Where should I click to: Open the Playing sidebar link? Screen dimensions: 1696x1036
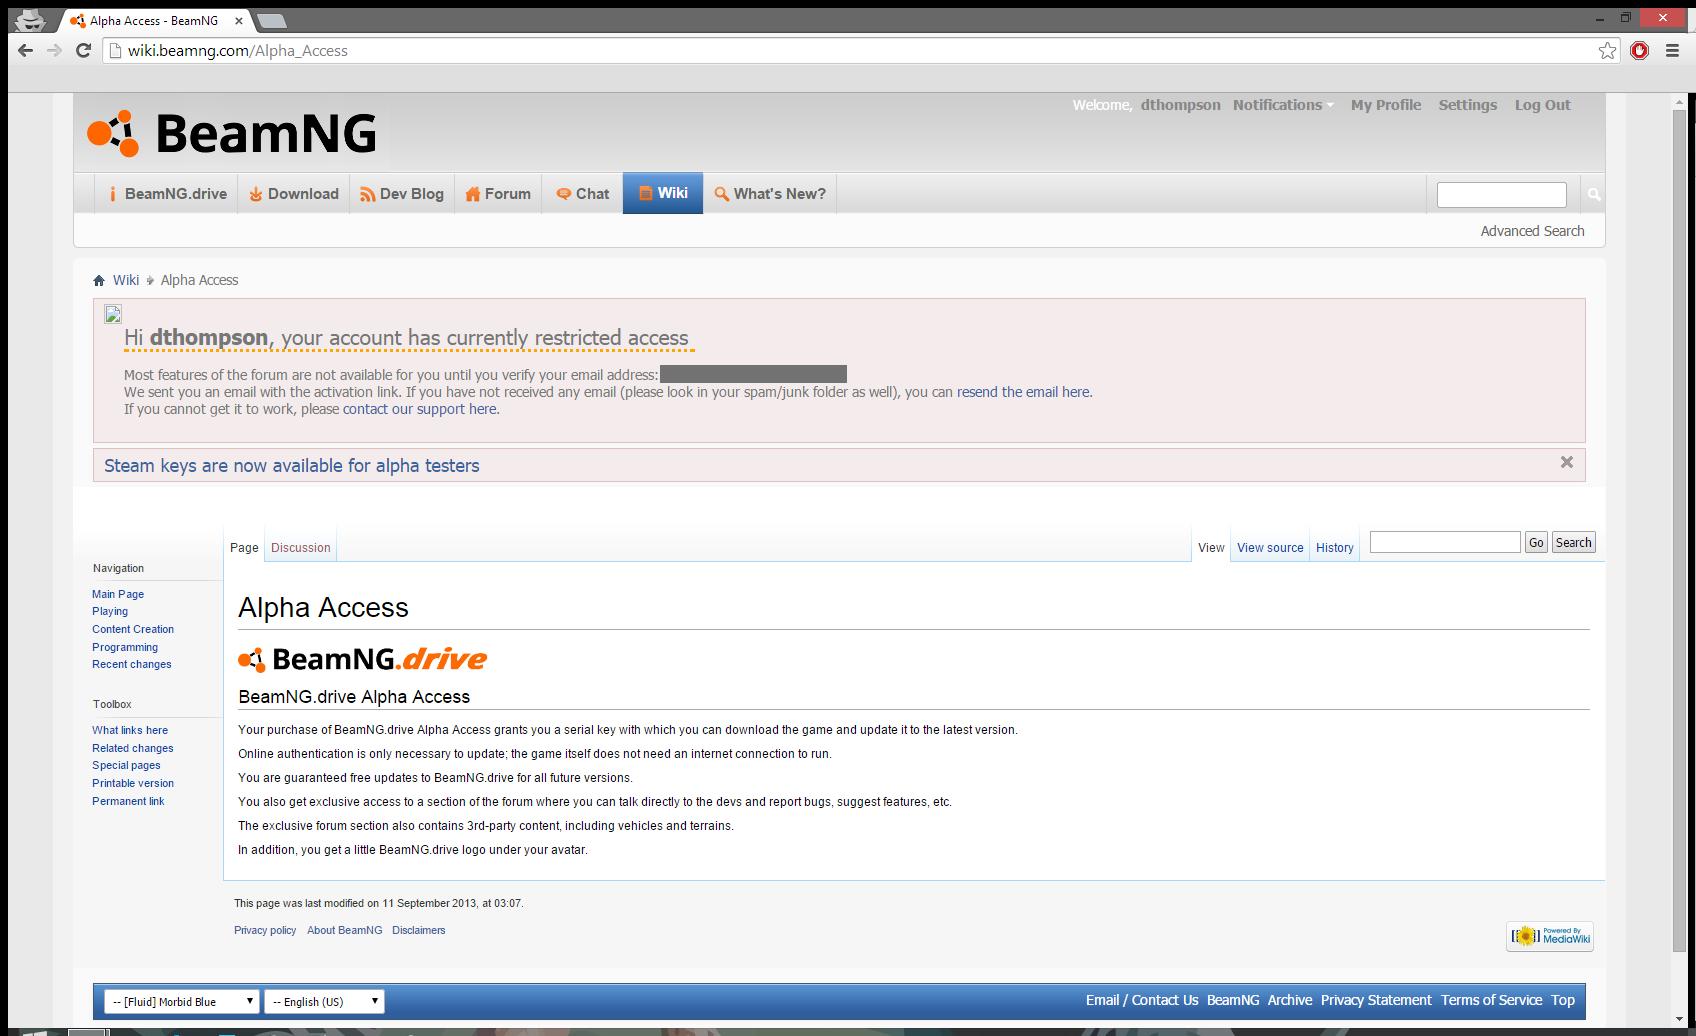pyautogui.click(x=110, y=611)
